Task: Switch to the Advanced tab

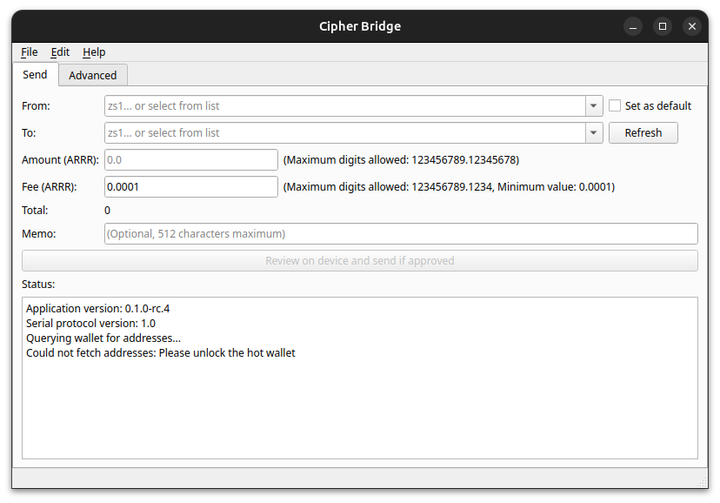Action: 93,75
